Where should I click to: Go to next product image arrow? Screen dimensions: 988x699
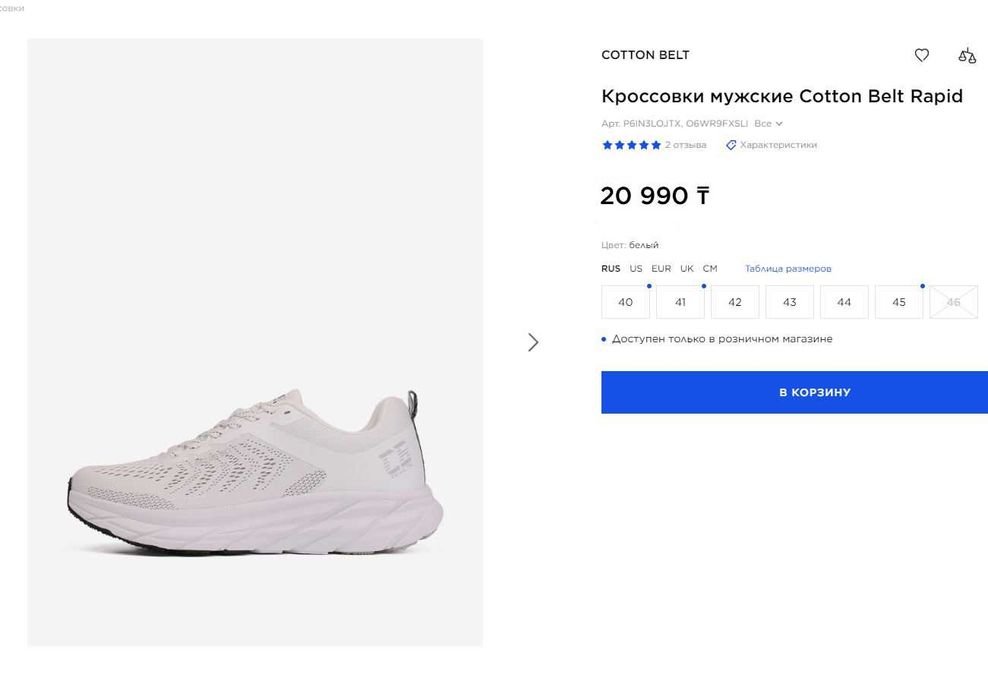tap(533, 342)
